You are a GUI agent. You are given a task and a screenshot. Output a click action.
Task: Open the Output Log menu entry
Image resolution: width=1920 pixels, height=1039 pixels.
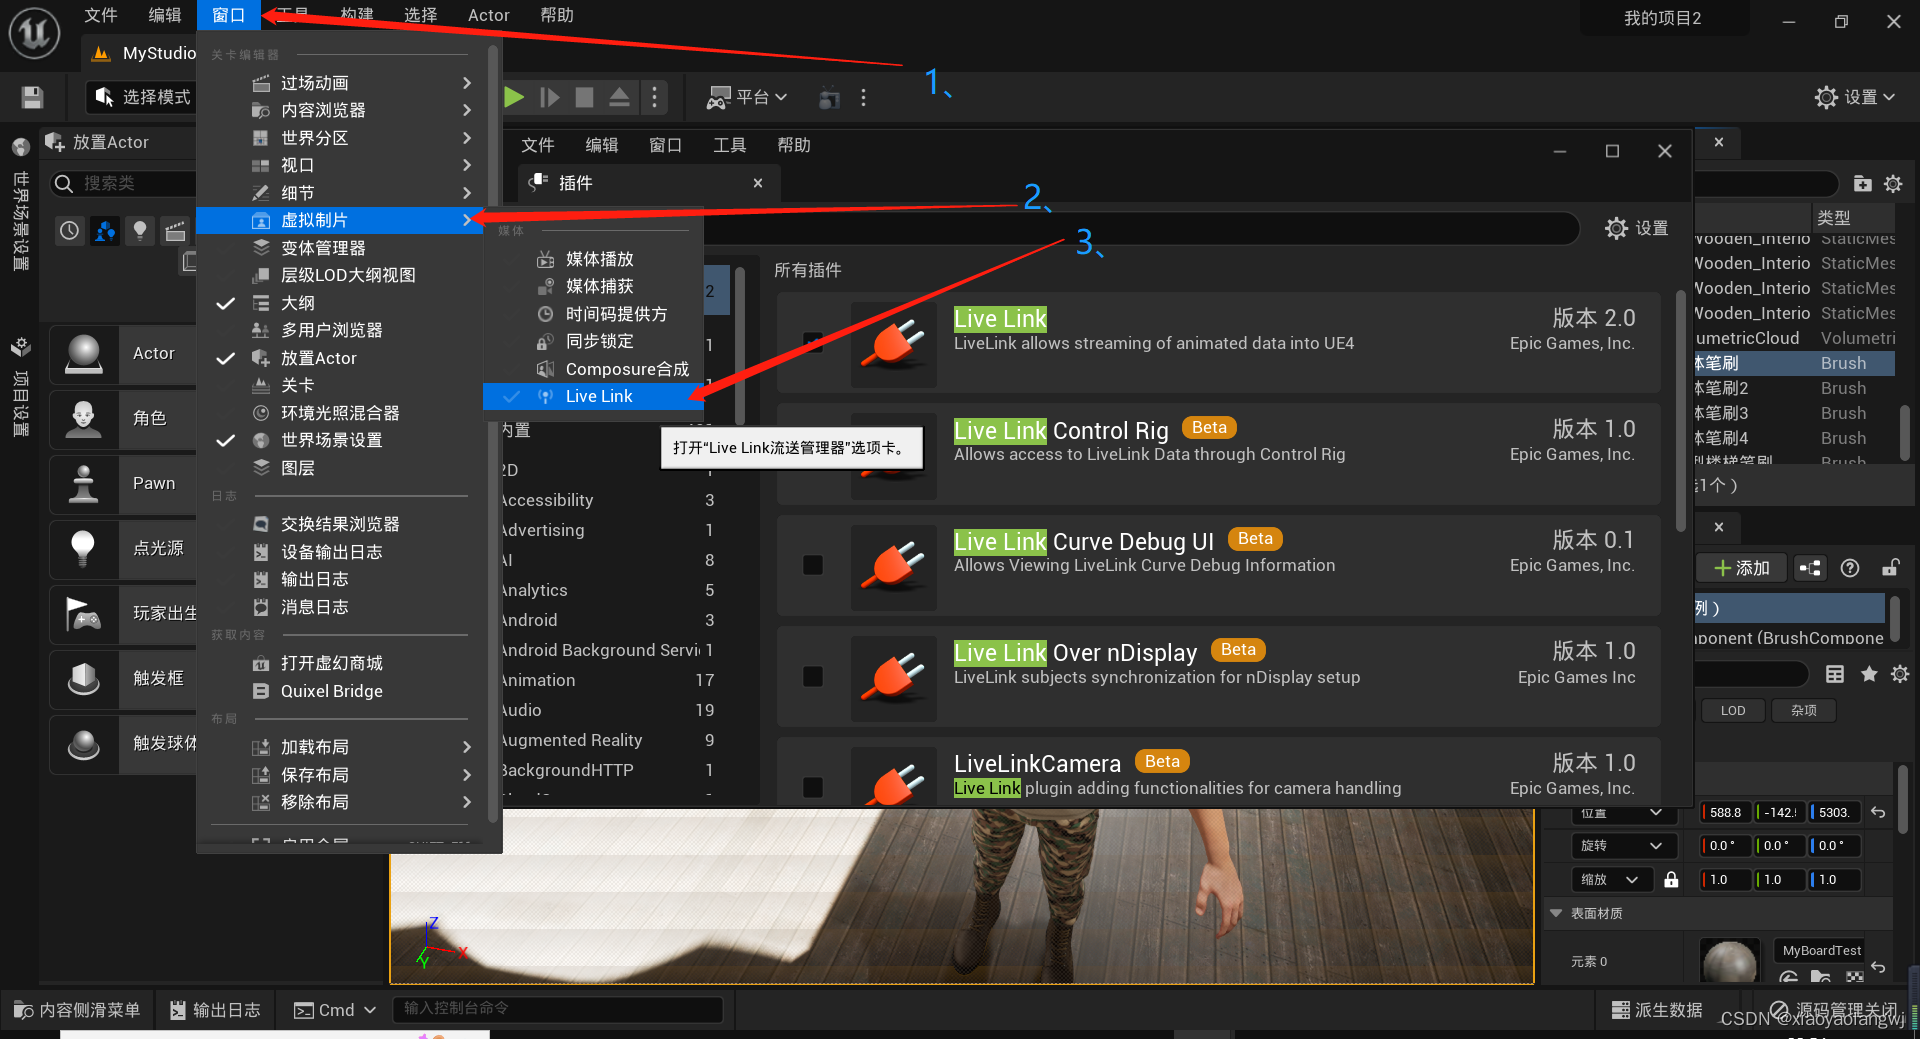point(340,579)
